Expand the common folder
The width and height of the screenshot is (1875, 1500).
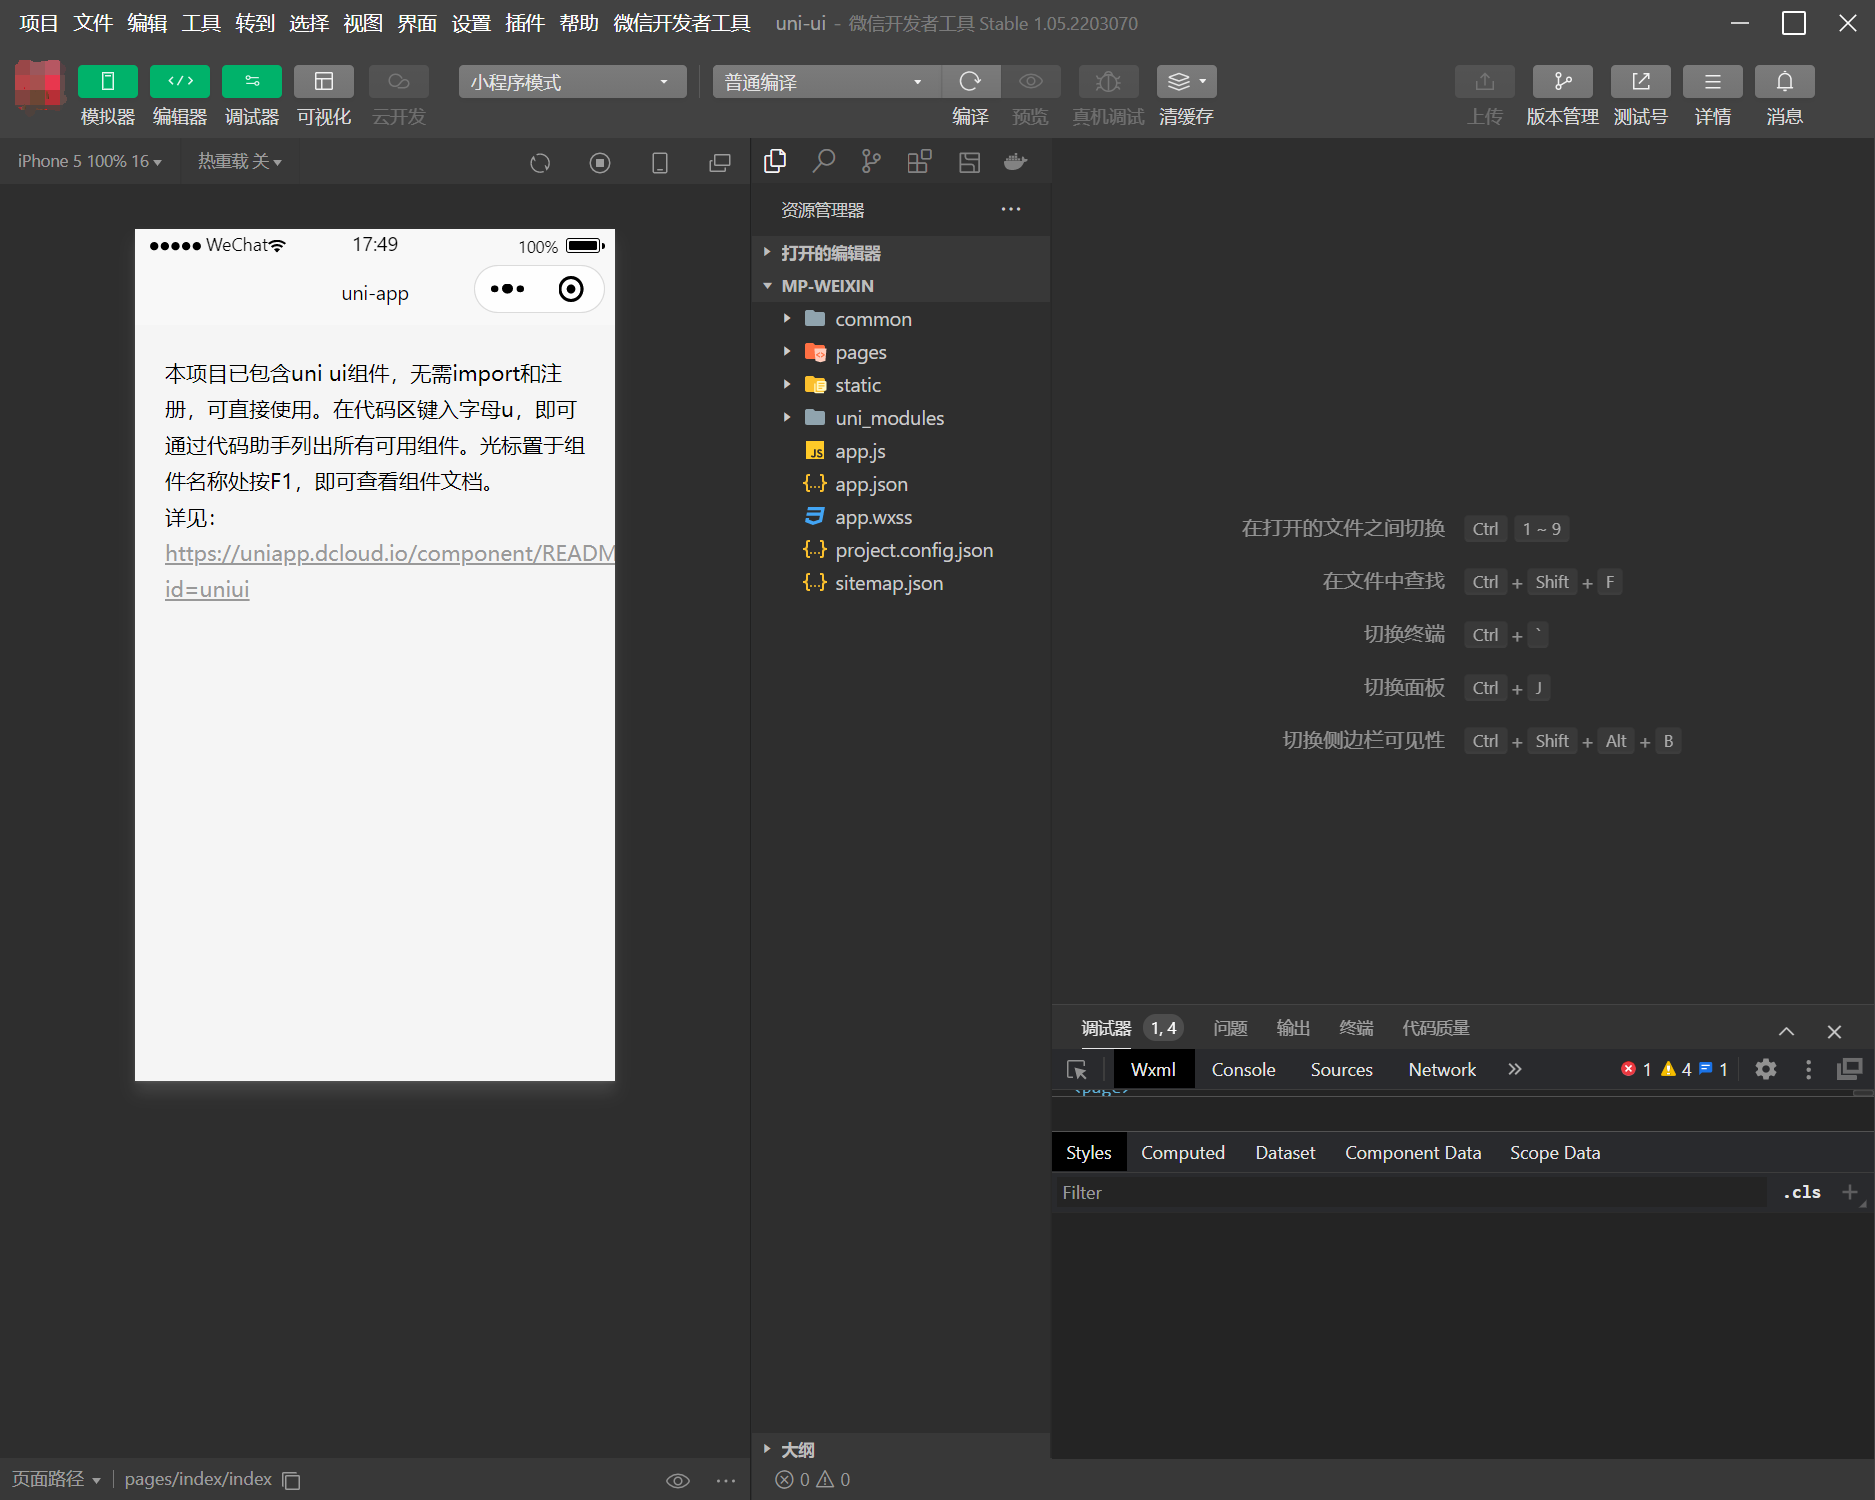pyautogui.click(x=900, y=319)
